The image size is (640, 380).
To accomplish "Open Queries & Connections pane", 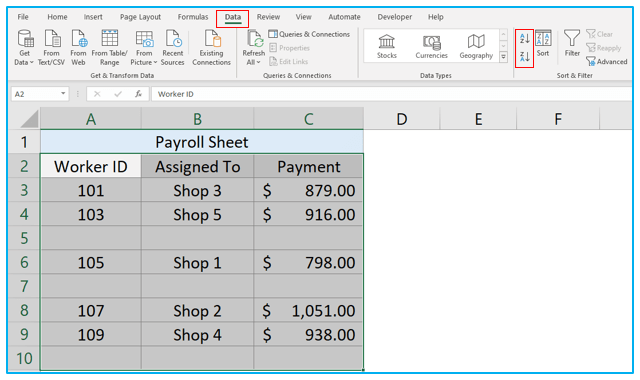I will (309, 34).
